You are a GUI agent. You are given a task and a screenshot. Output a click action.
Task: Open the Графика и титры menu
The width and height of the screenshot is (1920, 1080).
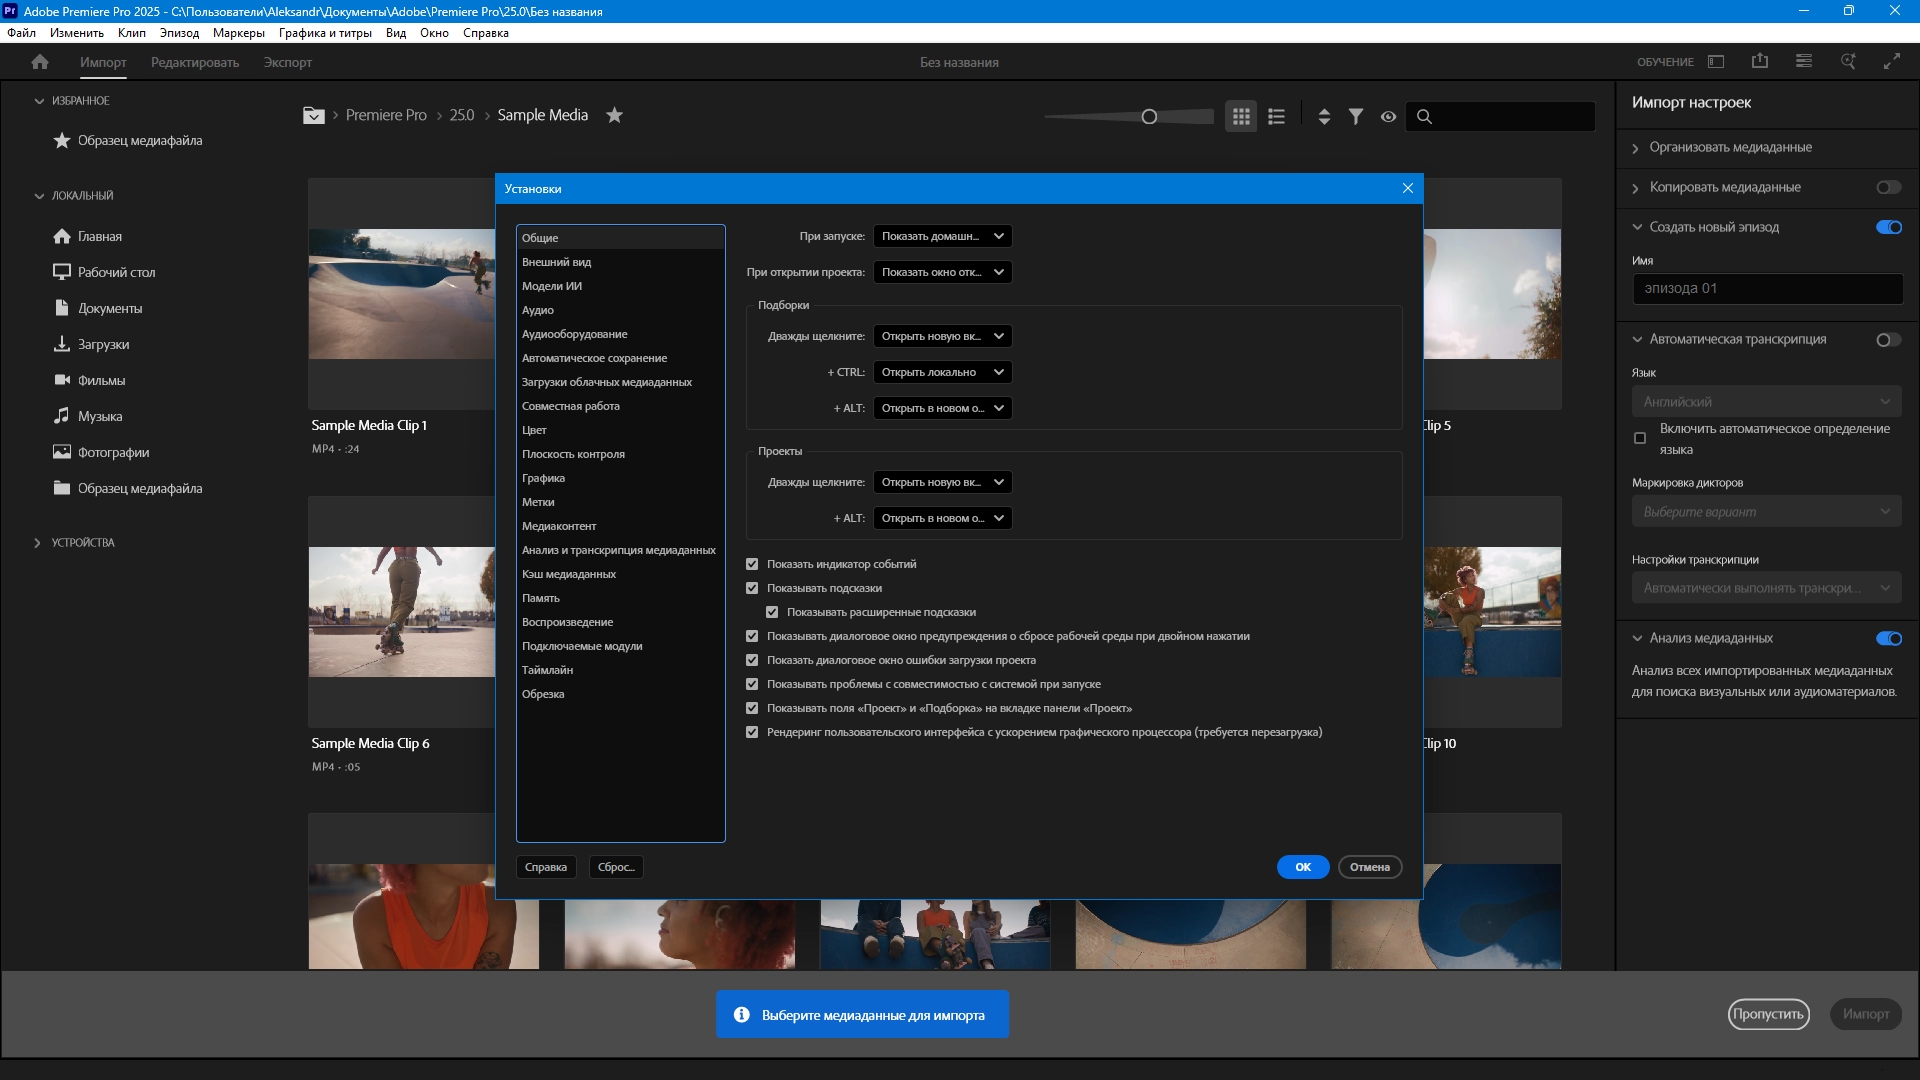[x=325, y=33]
